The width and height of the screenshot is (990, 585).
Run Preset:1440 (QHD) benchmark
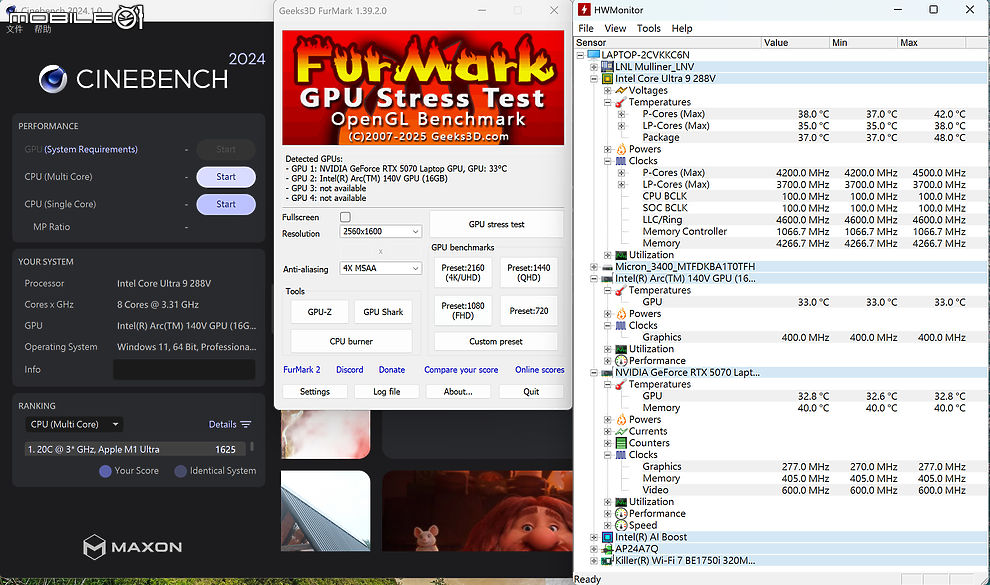click(x=528, y=273)
